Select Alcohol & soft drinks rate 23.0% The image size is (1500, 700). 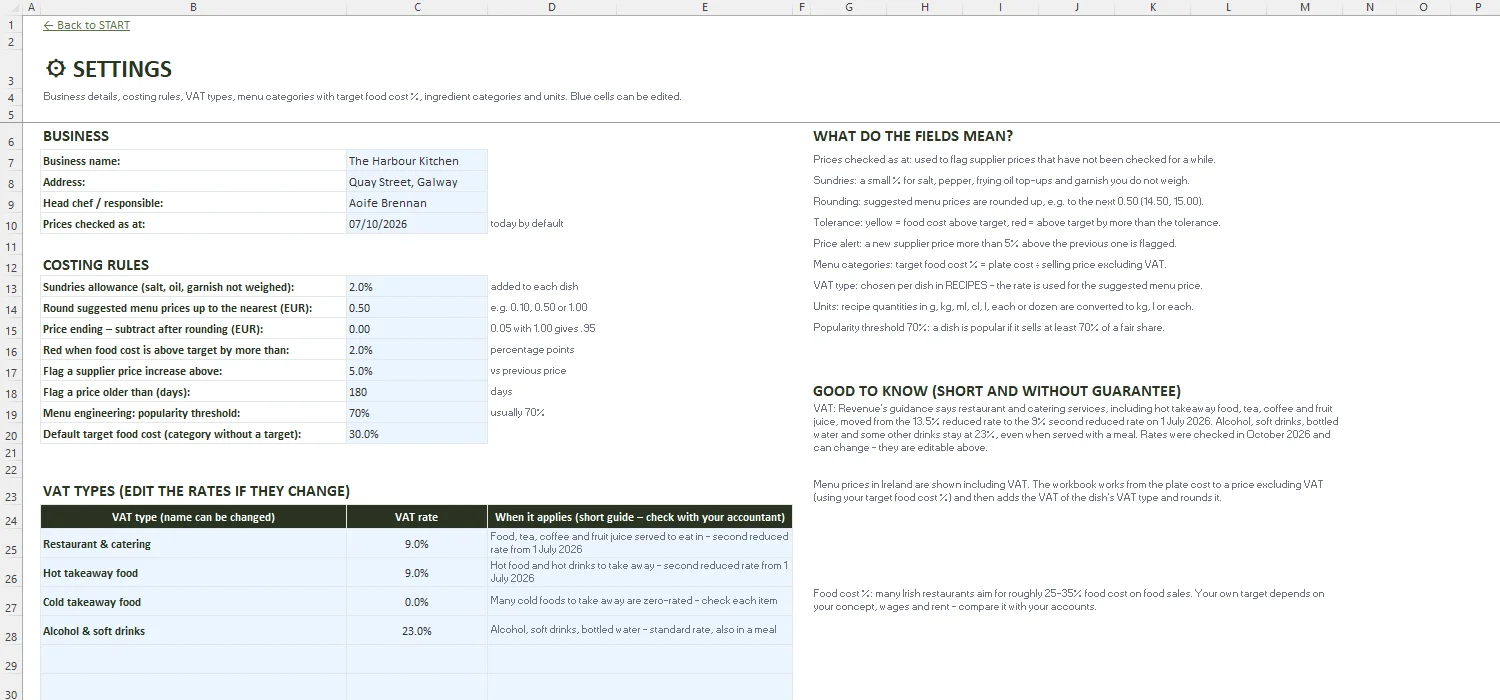[x=417, y=631]
